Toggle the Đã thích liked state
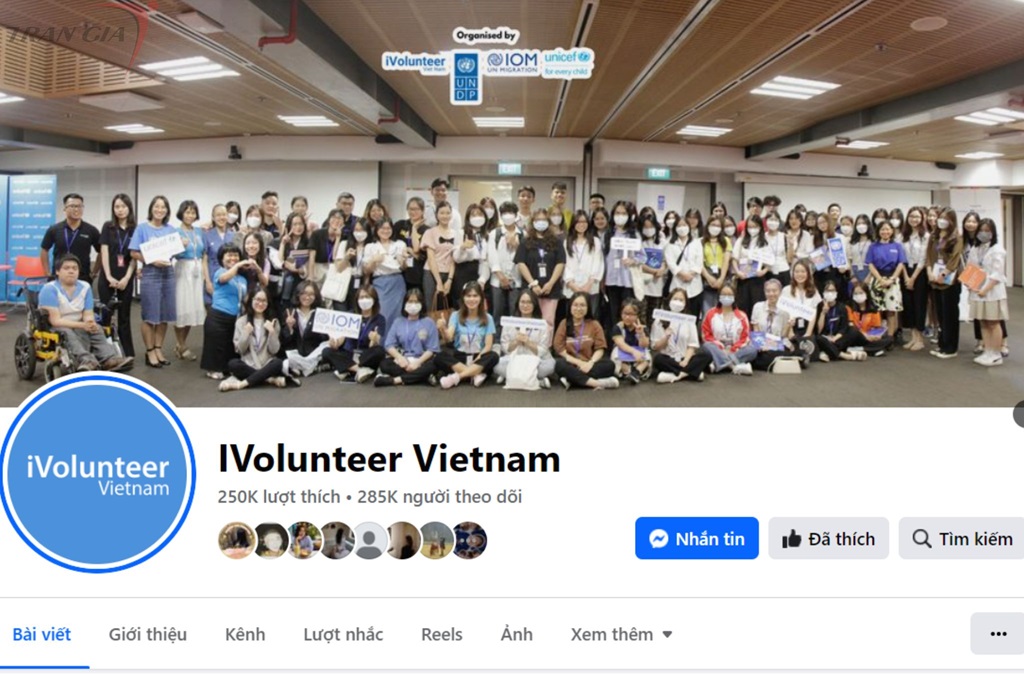Image resolution: width=1024 pixels, height=682 pixels. tap(828, 538)
